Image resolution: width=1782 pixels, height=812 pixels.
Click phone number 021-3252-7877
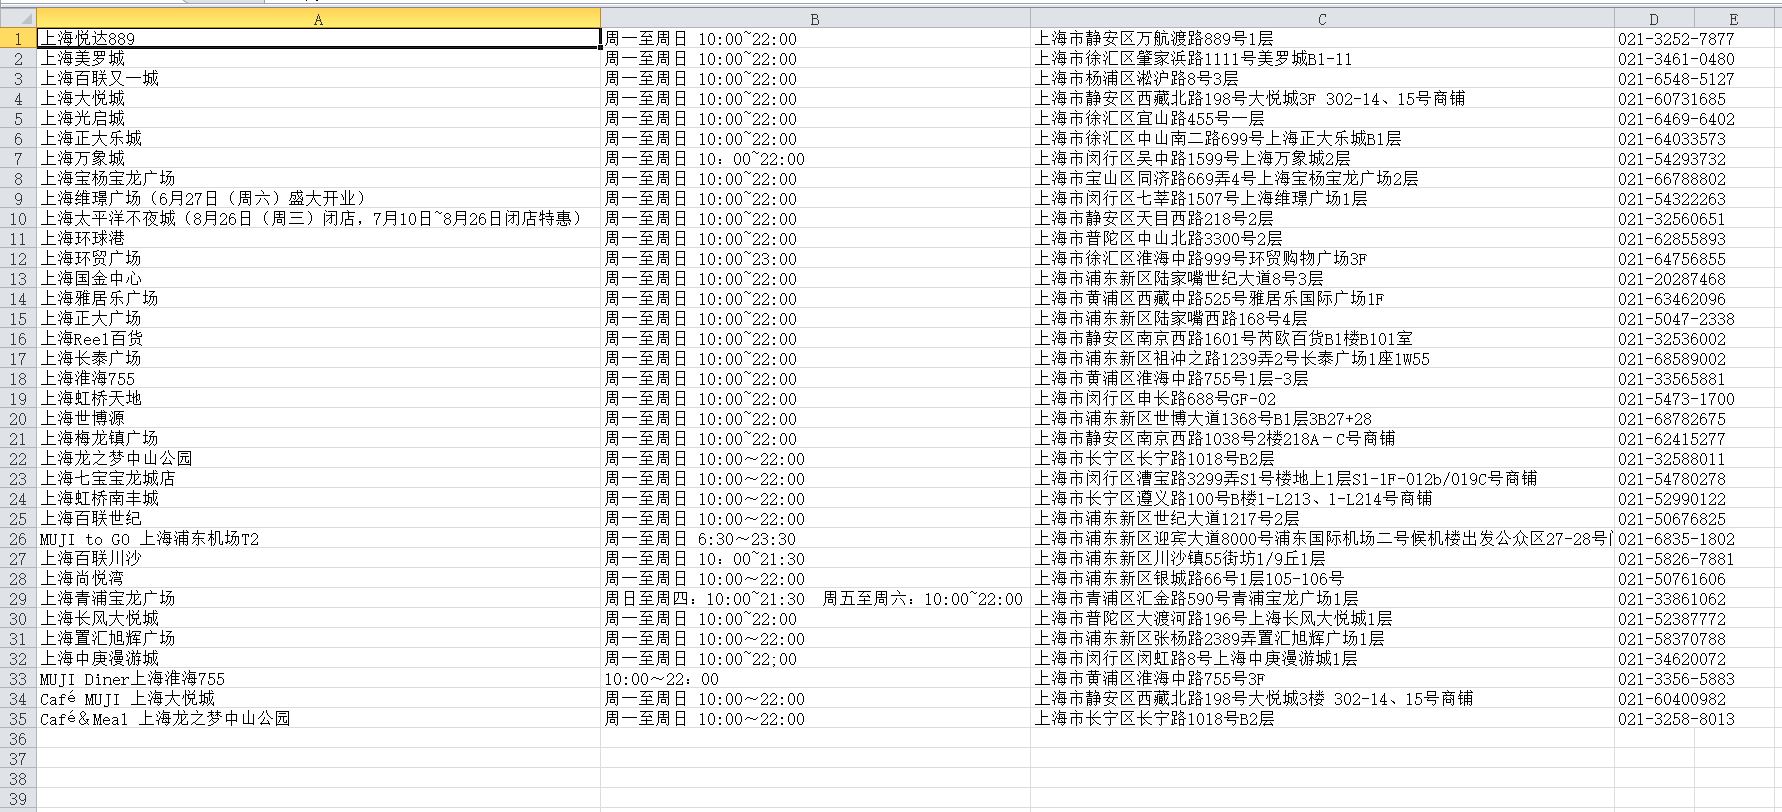pyautogui.click(x=1676, y=39)
